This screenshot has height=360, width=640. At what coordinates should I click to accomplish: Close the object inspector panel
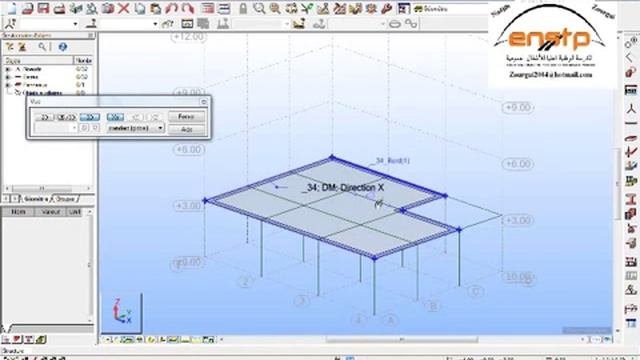point(91,36)
